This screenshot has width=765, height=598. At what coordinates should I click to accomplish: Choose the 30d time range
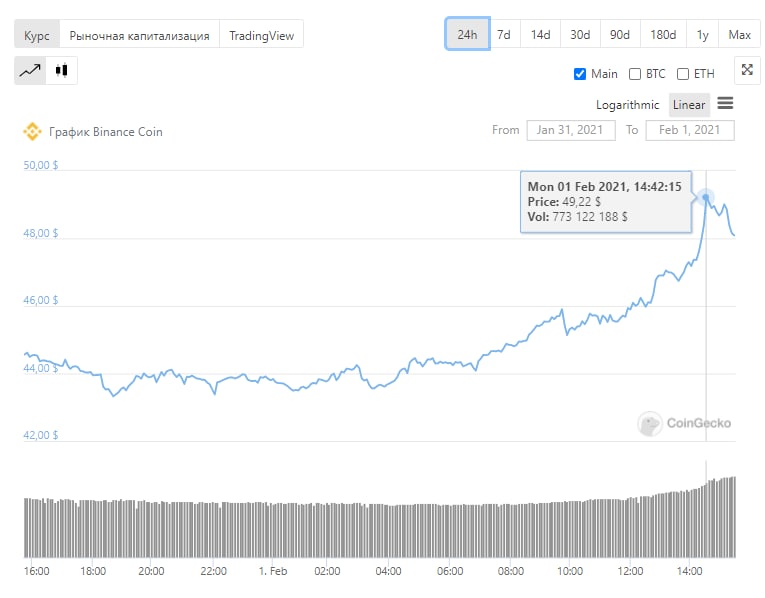[x=581, y=35]
